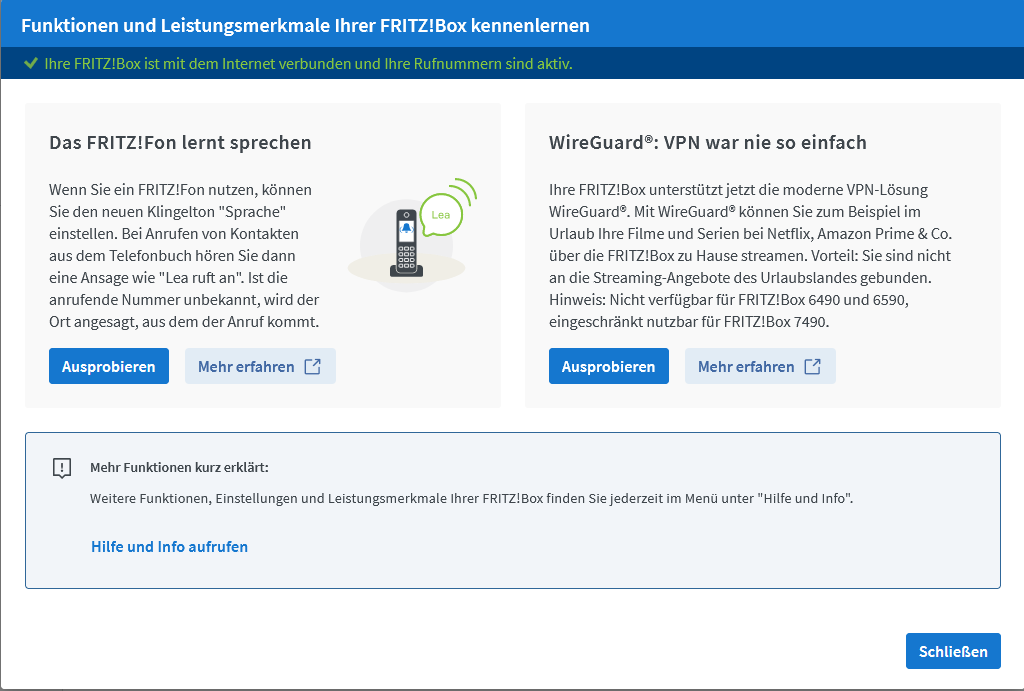The height and width of the screenshot is (691, 1024).
Task: Click Ausprobieren under WireGuard VPN card
Action: 609,366
